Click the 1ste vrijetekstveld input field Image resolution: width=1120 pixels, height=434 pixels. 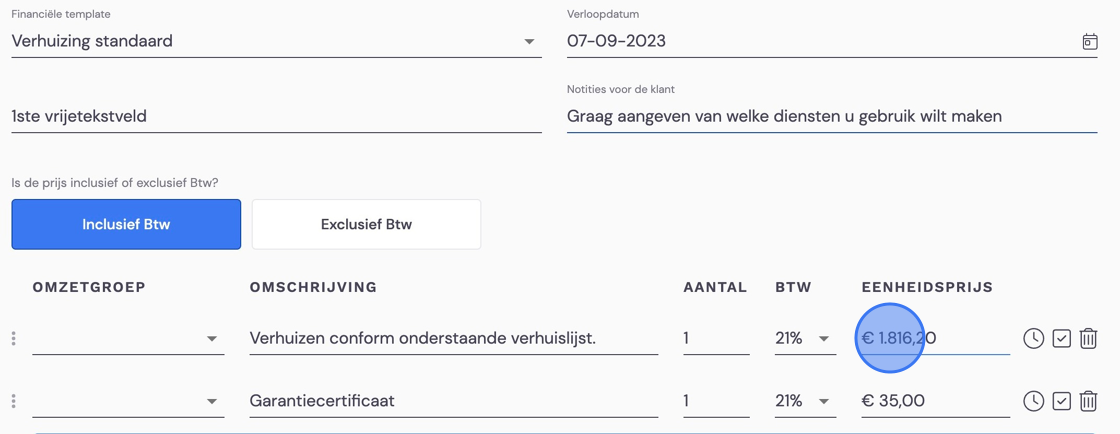276,116
